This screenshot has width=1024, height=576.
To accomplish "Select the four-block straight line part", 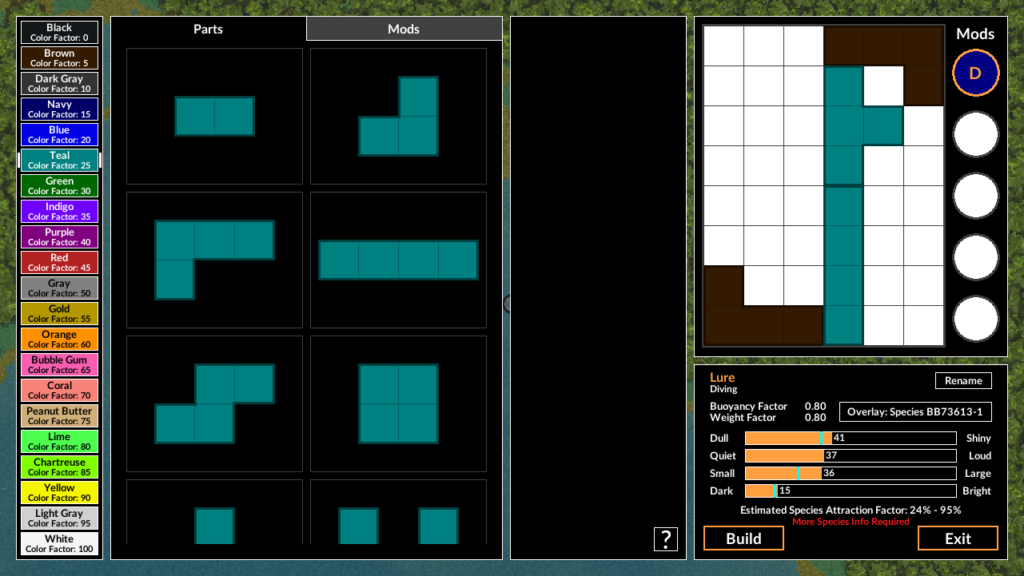I will pos(398,259).
